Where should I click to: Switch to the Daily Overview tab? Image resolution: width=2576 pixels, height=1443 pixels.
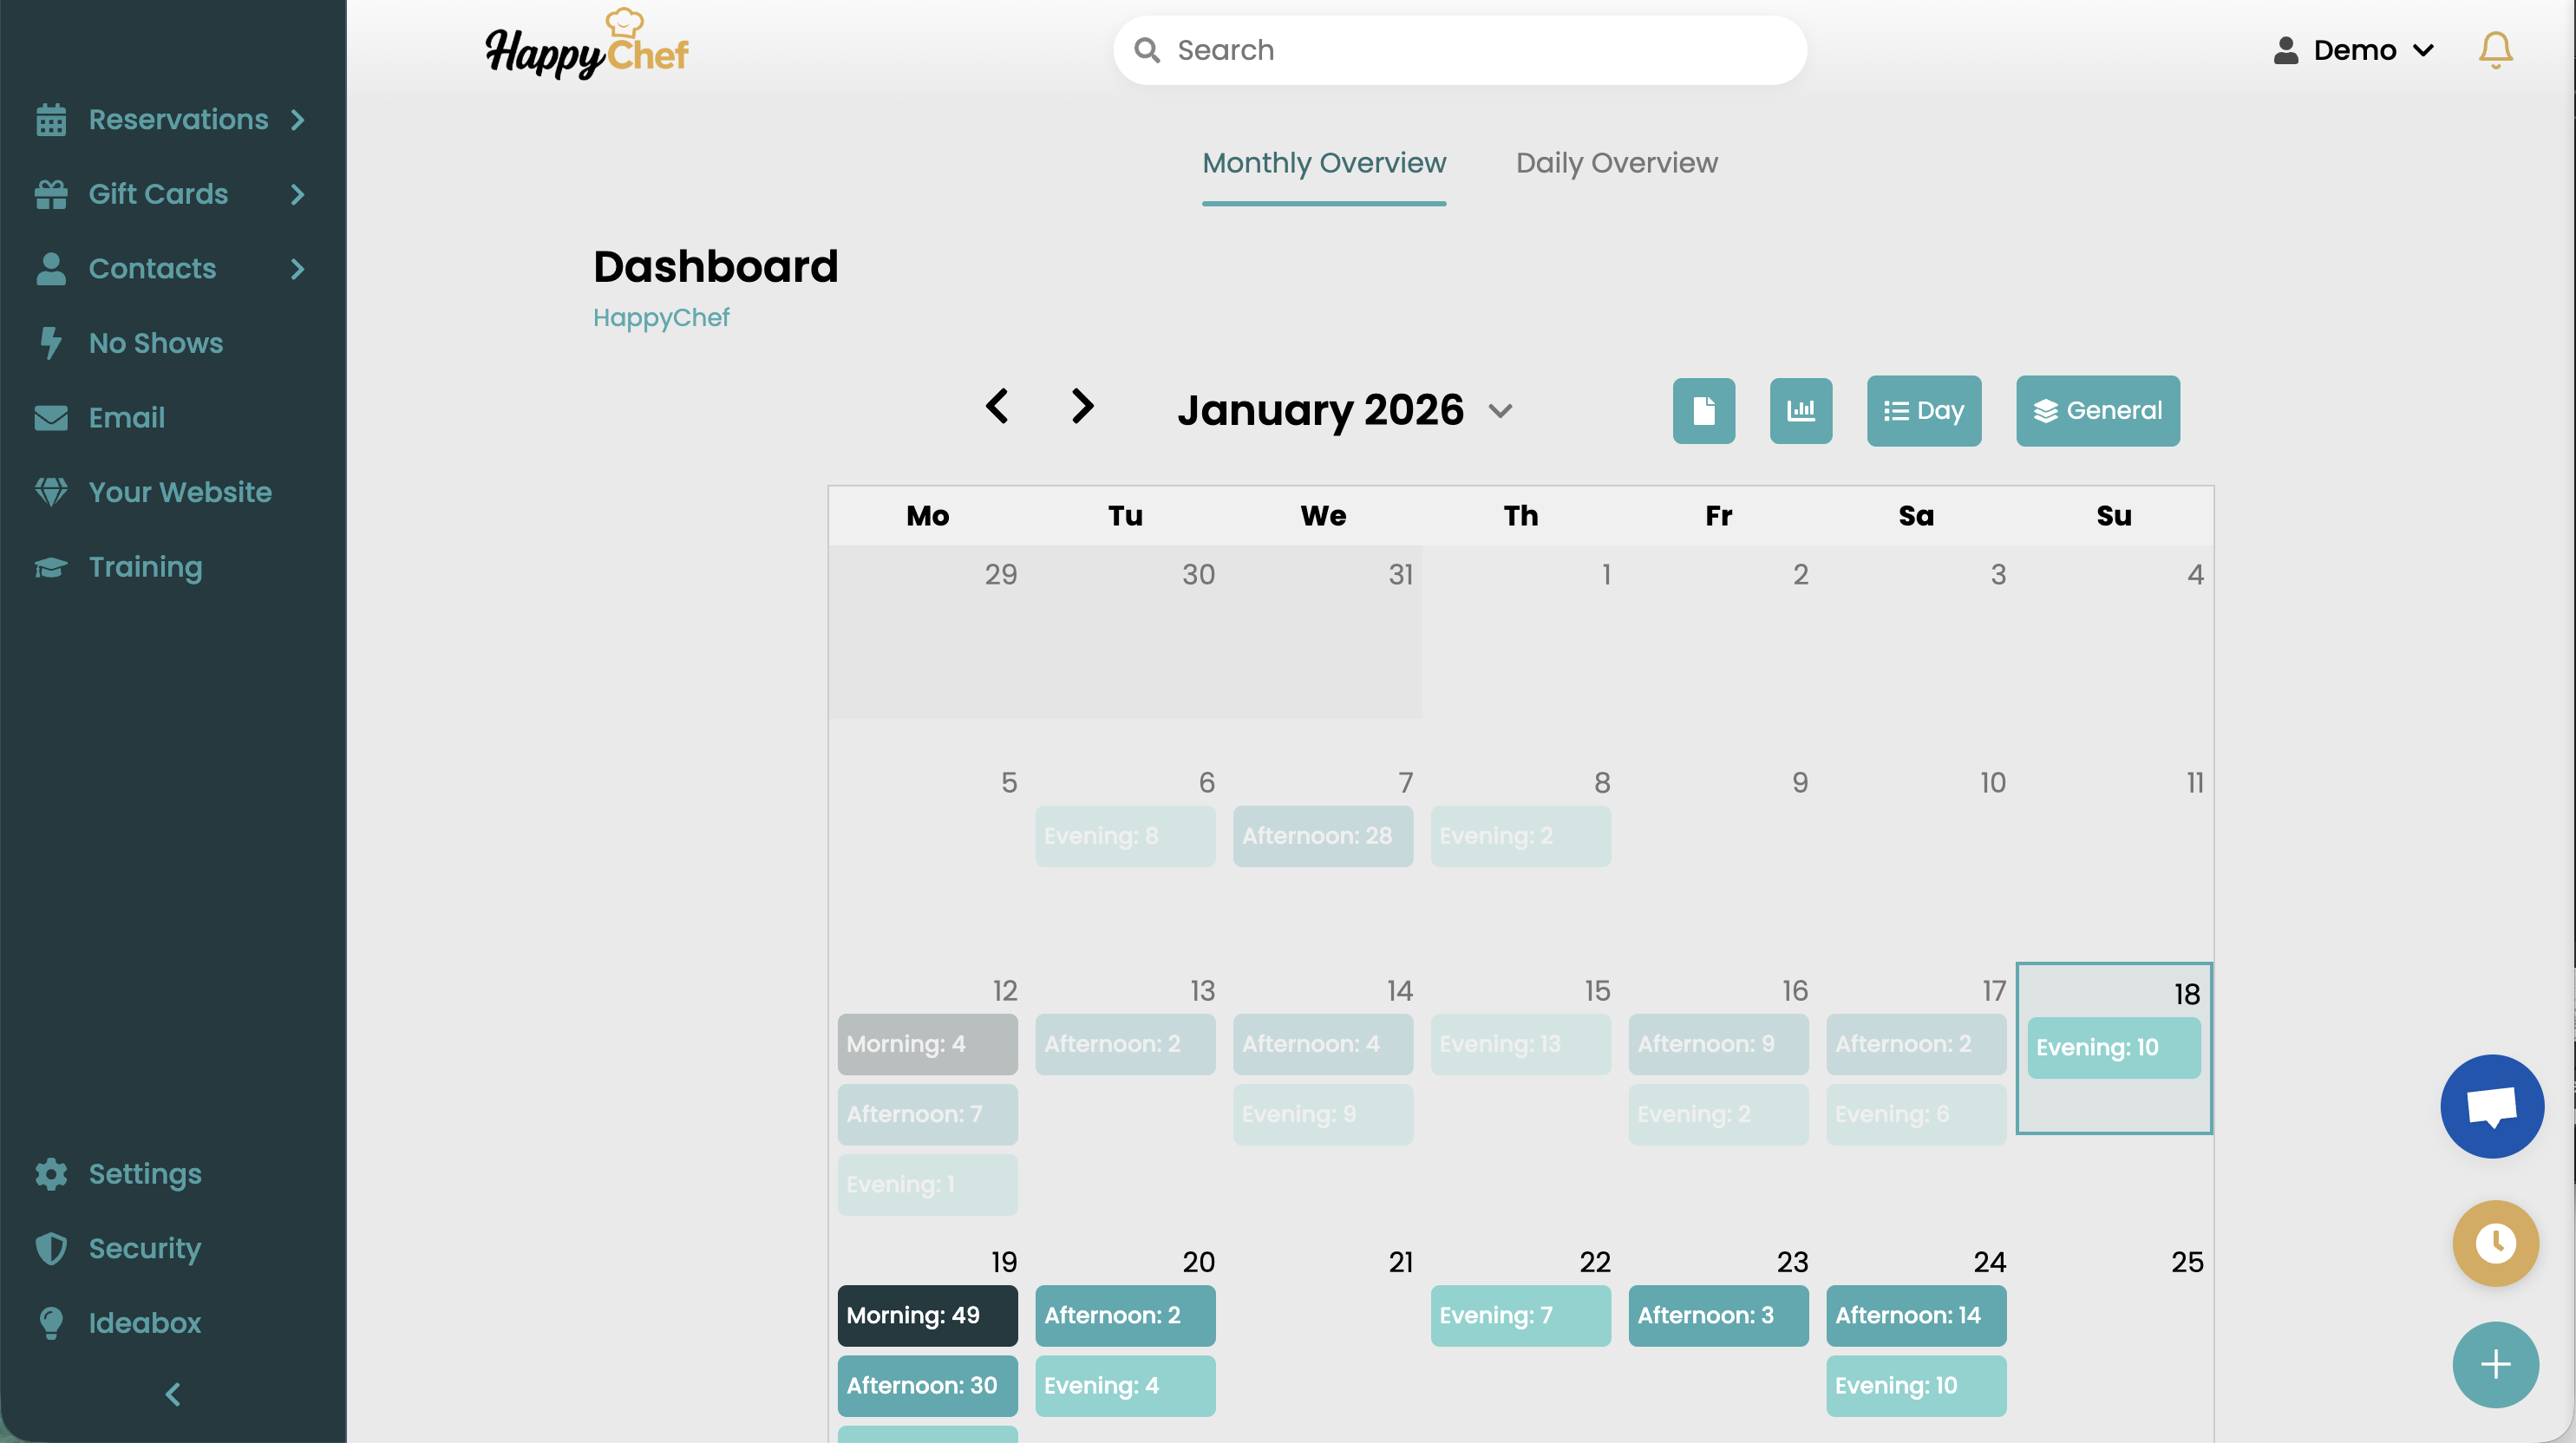pyautogui.click(x=1616, y=163)
